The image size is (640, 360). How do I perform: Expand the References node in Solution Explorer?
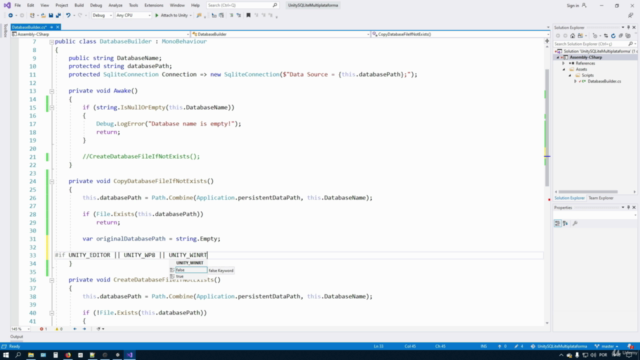564,63
